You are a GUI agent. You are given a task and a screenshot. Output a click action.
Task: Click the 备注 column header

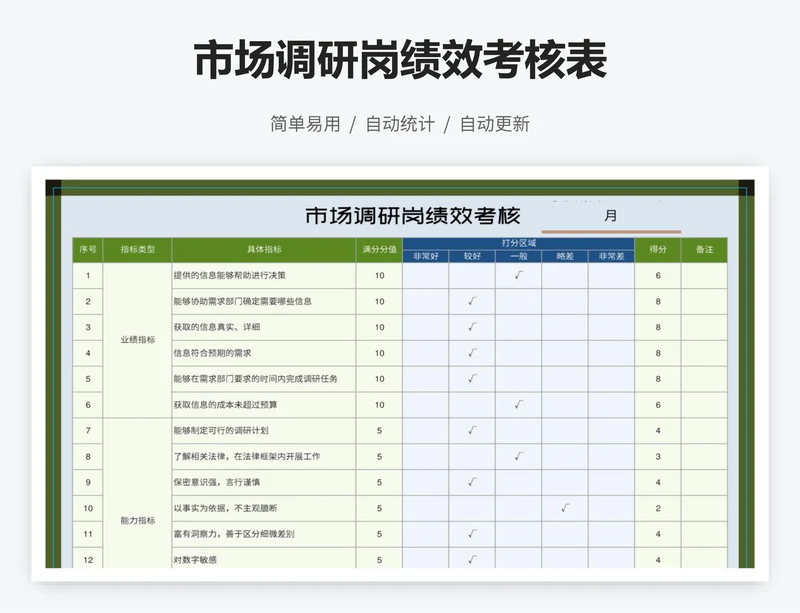[x=704, y=250]
